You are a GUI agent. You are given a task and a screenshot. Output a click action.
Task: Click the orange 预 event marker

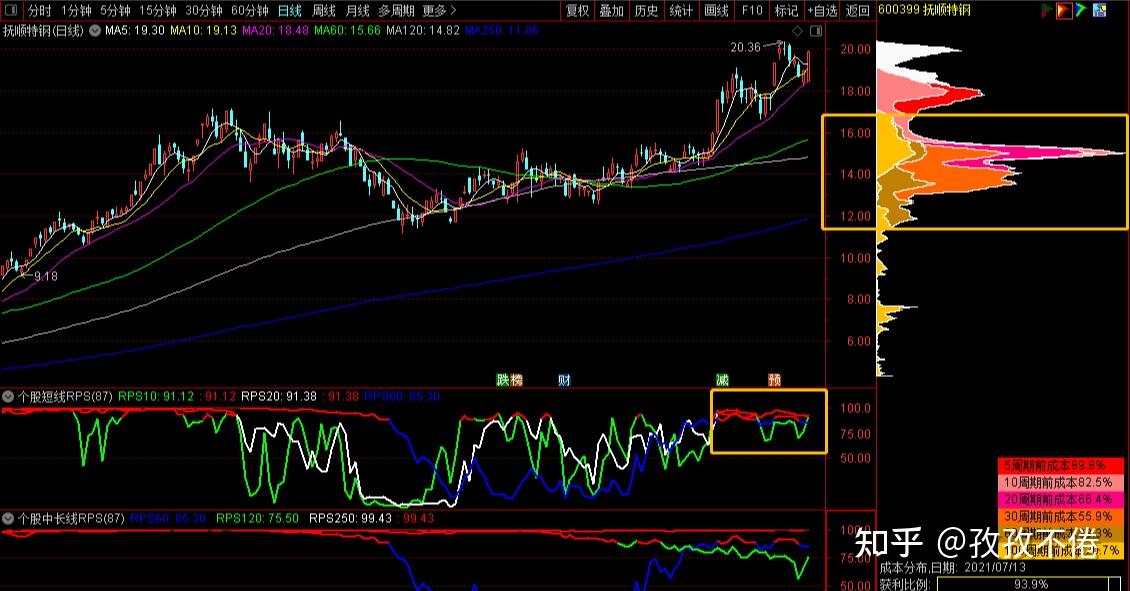pos(775,380)
